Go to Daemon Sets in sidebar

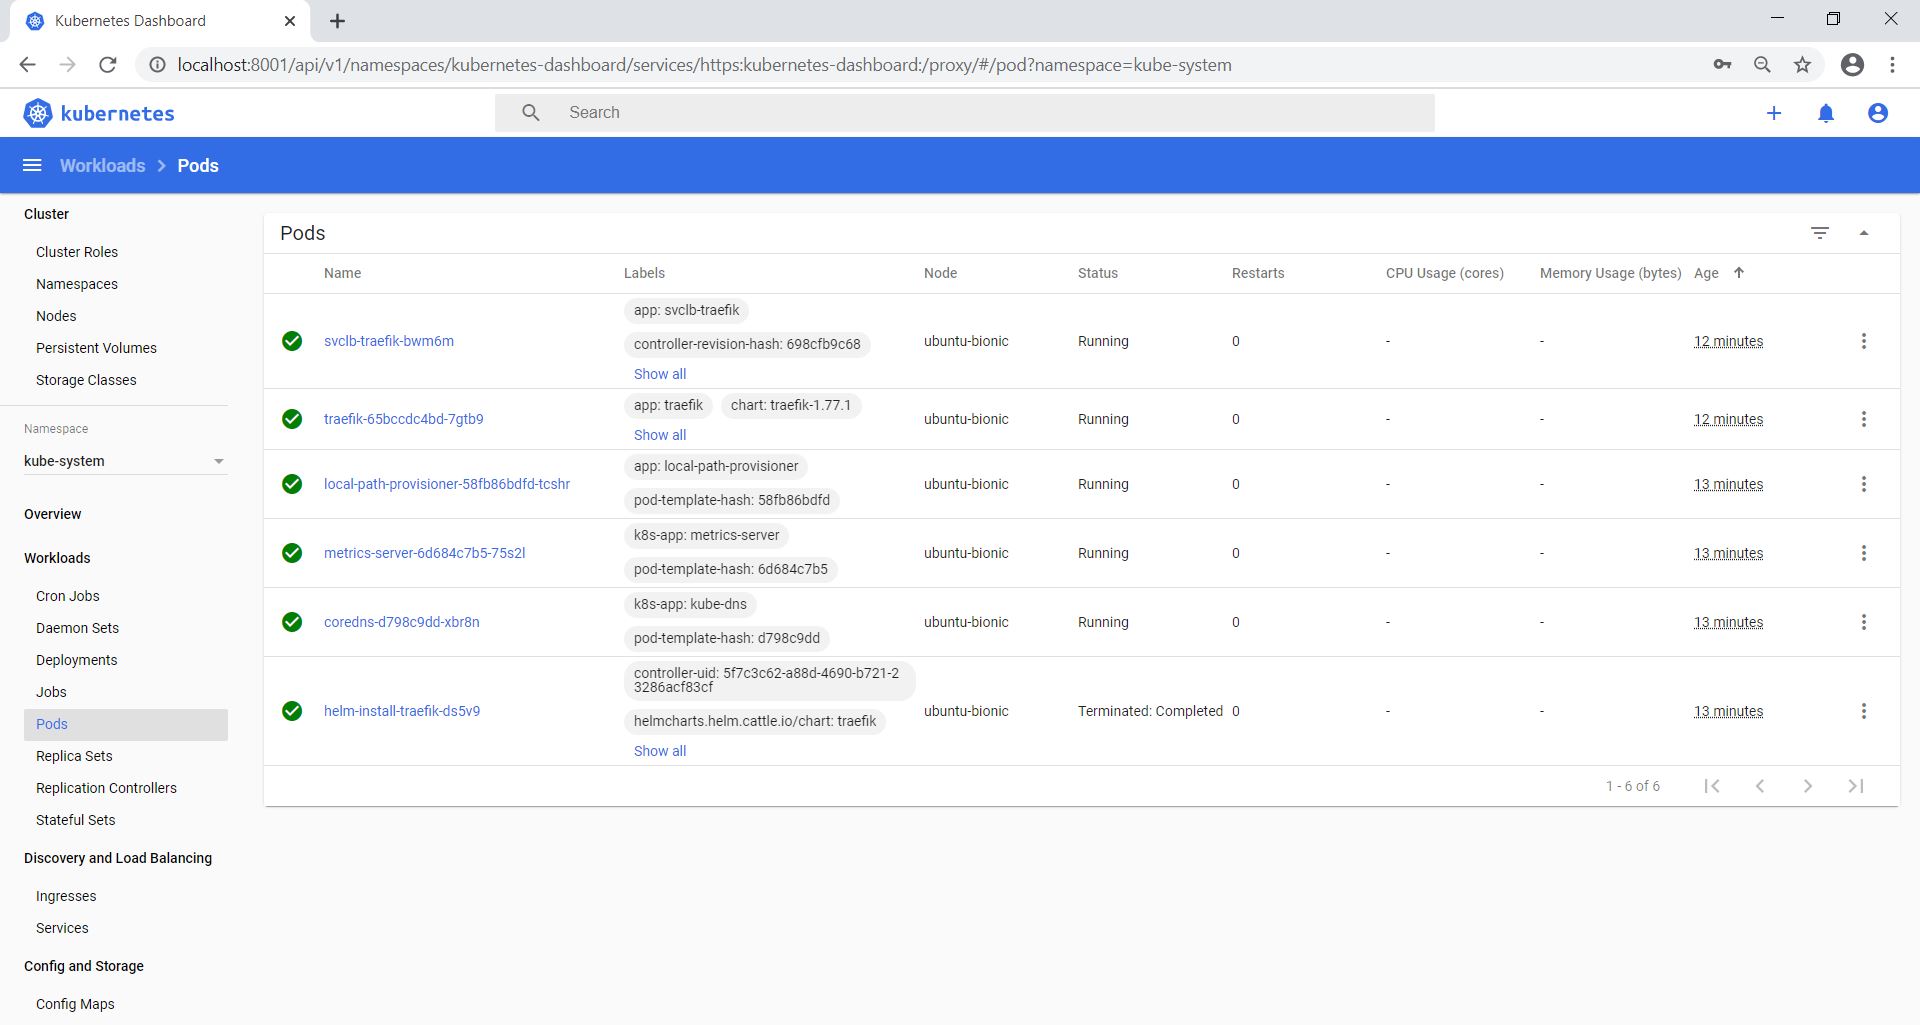tap(77, 628)
